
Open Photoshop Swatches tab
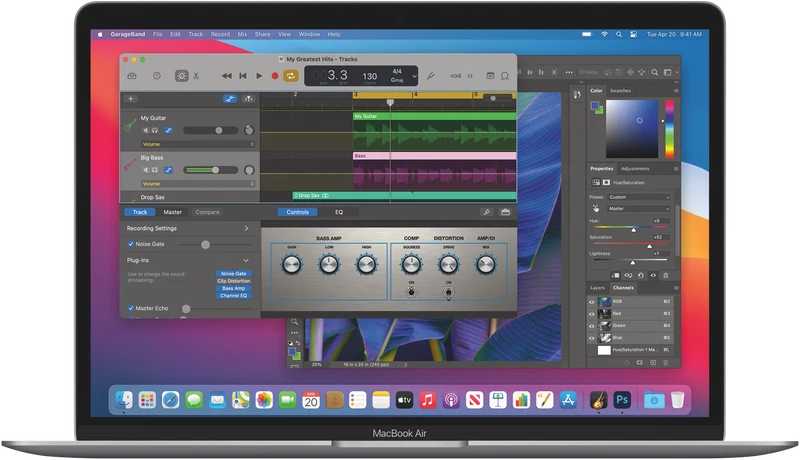tap(620, 91)
